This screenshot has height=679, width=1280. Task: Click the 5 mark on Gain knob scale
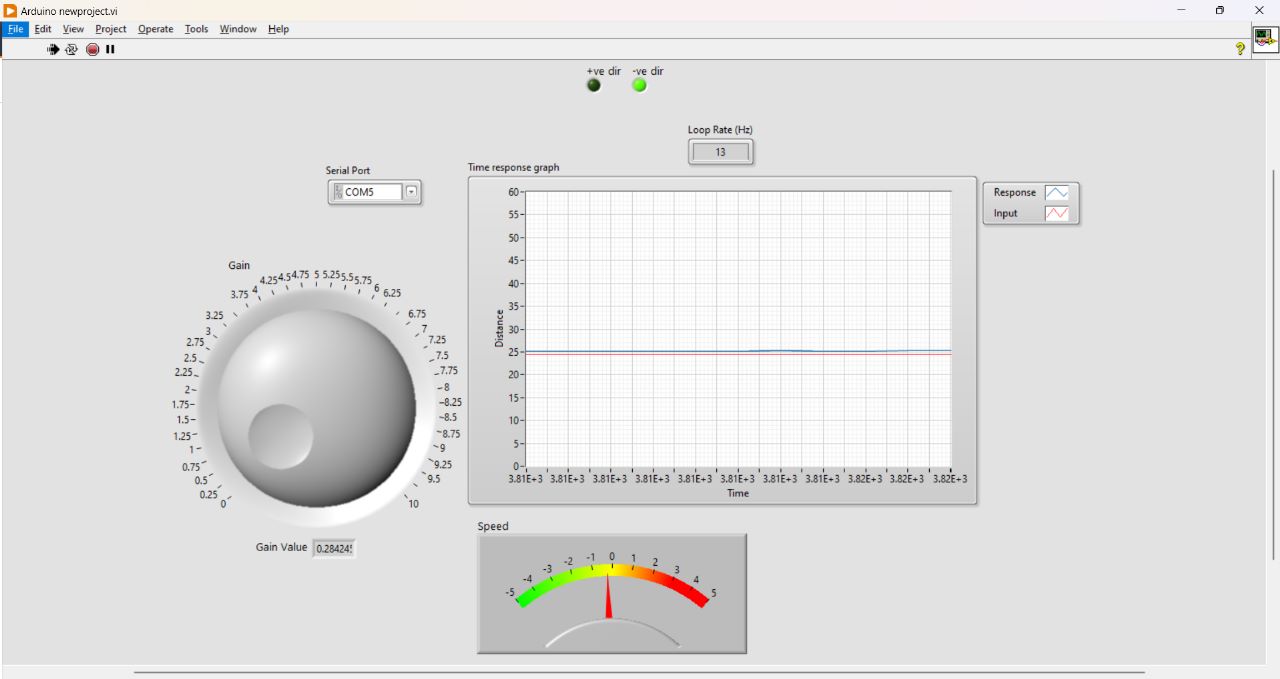click(317, 275)
